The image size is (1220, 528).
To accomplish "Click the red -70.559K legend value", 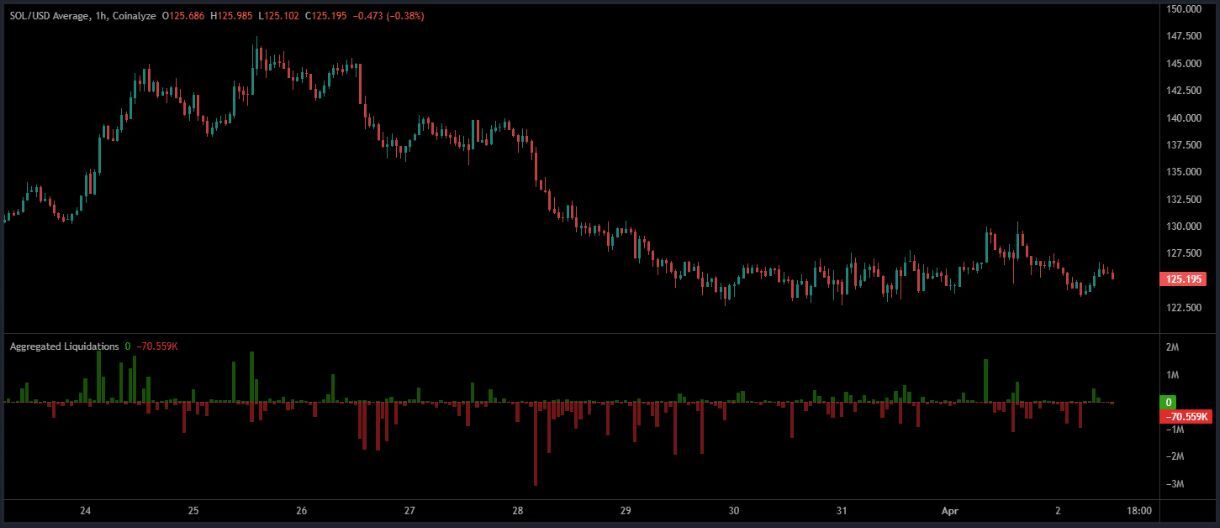I will click(157, 346).
